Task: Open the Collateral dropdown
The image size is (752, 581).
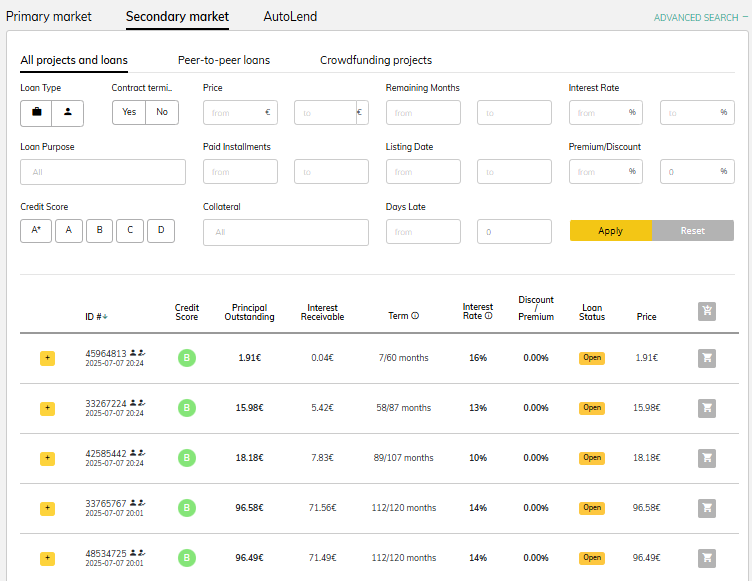Action: (286, 233)
